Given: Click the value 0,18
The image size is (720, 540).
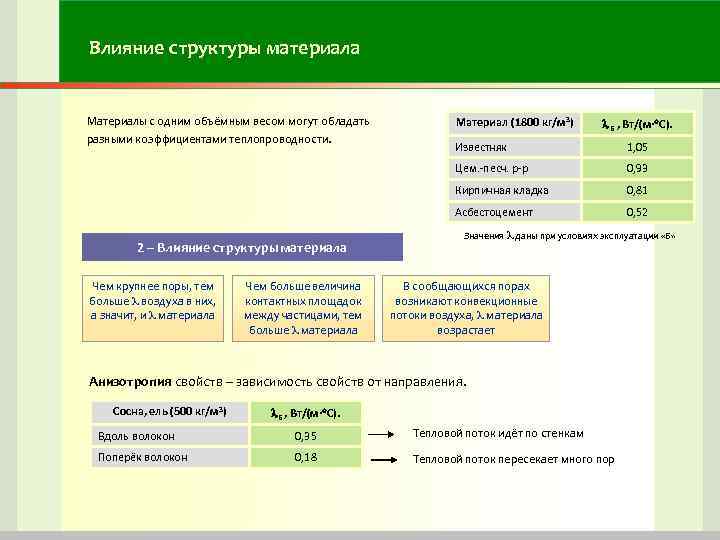Looking at the screenshot, I should [306, 457].
